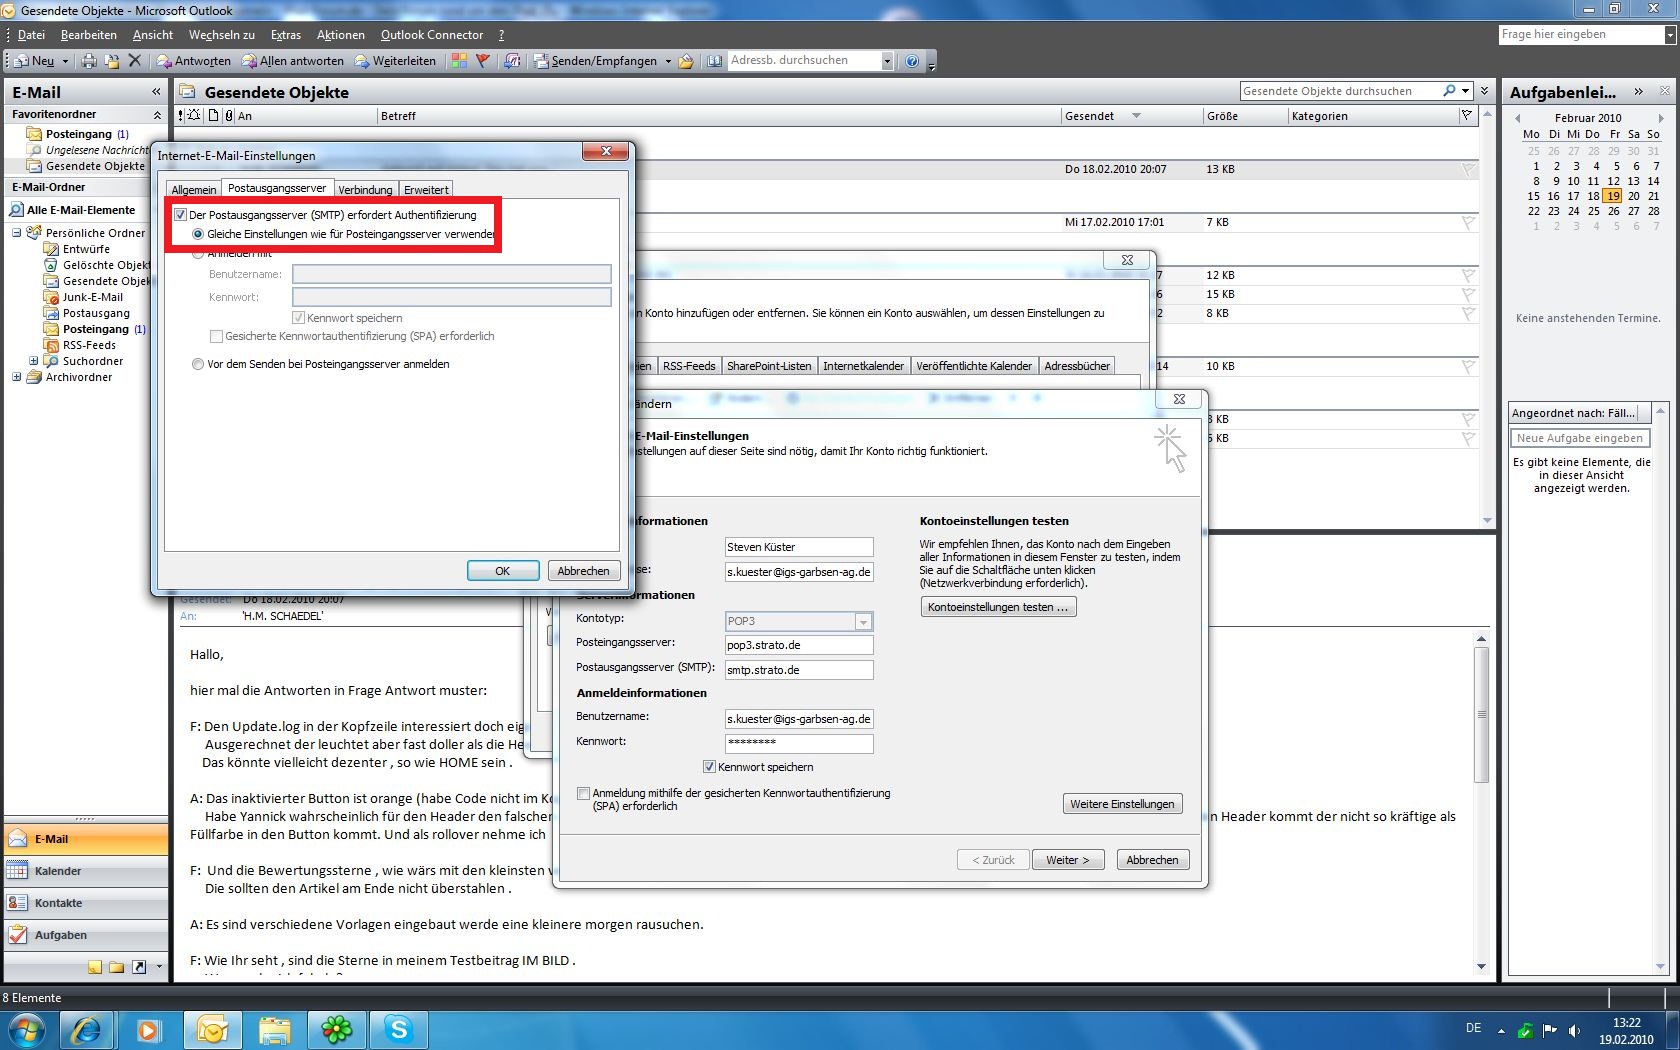Open the Neu button dropdown arrow
Viewport: 1680px width, 1050px height.
[65, 61]
